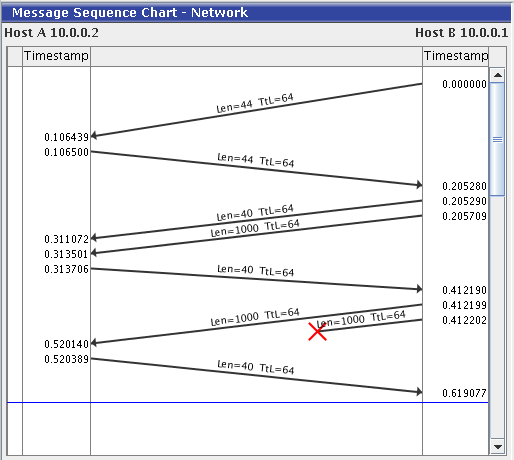Click the Len=40 label of message sent 0.520389
This screenshot has width=514, height=460.
click(256, 367)
